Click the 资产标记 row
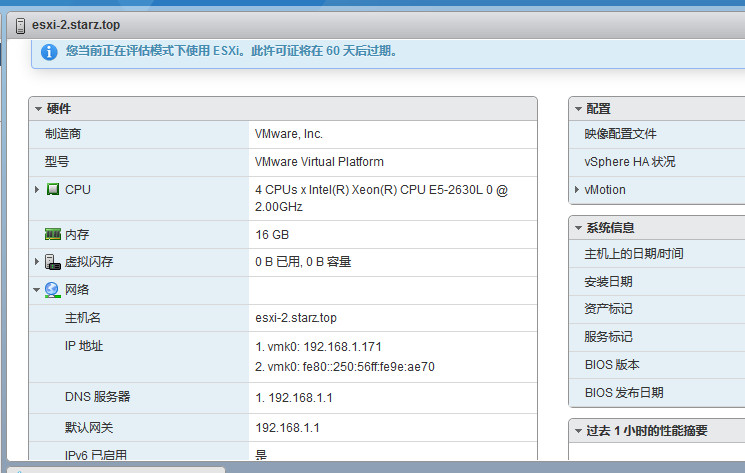Image resolution: width=745 pixels, height=473 pixels. 657,309
